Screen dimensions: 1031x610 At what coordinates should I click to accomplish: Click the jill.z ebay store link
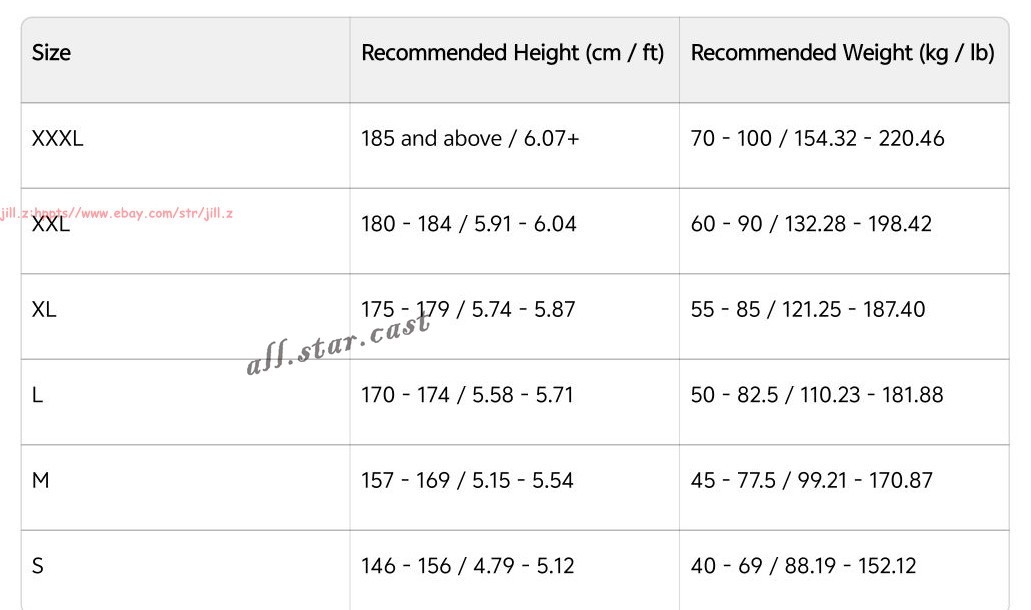click(116, 213)
